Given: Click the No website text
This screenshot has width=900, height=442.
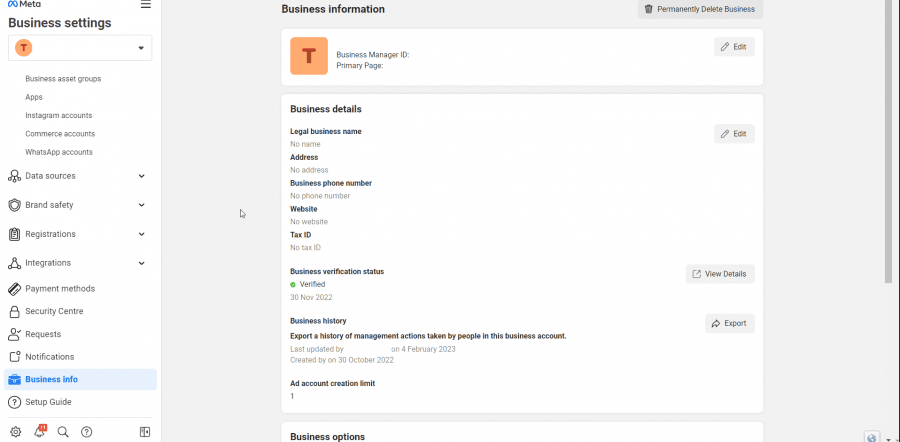Looking at the screenshot, I should pos(309,222).
